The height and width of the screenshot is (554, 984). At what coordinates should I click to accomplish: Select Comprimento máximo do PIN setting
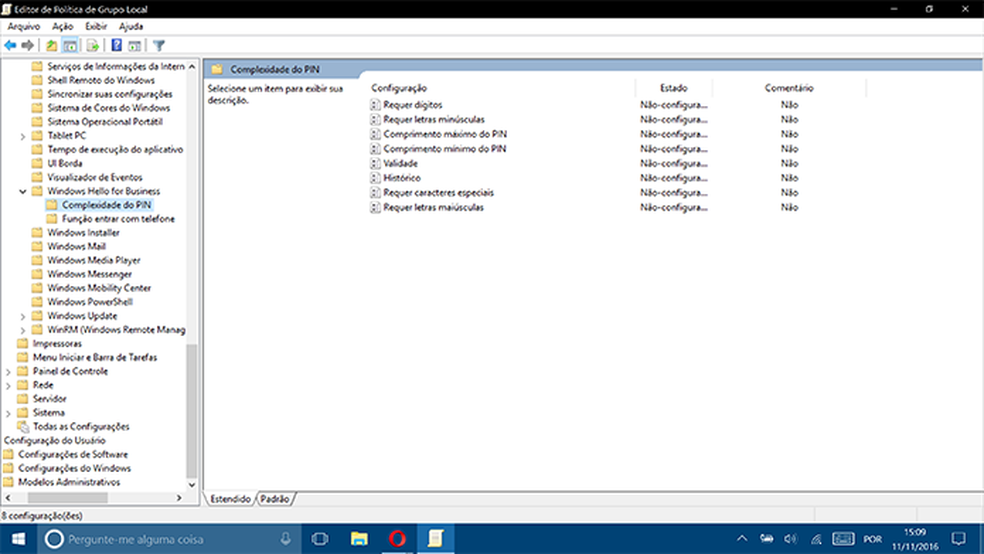pyautogui.click(x=445, y=134)
